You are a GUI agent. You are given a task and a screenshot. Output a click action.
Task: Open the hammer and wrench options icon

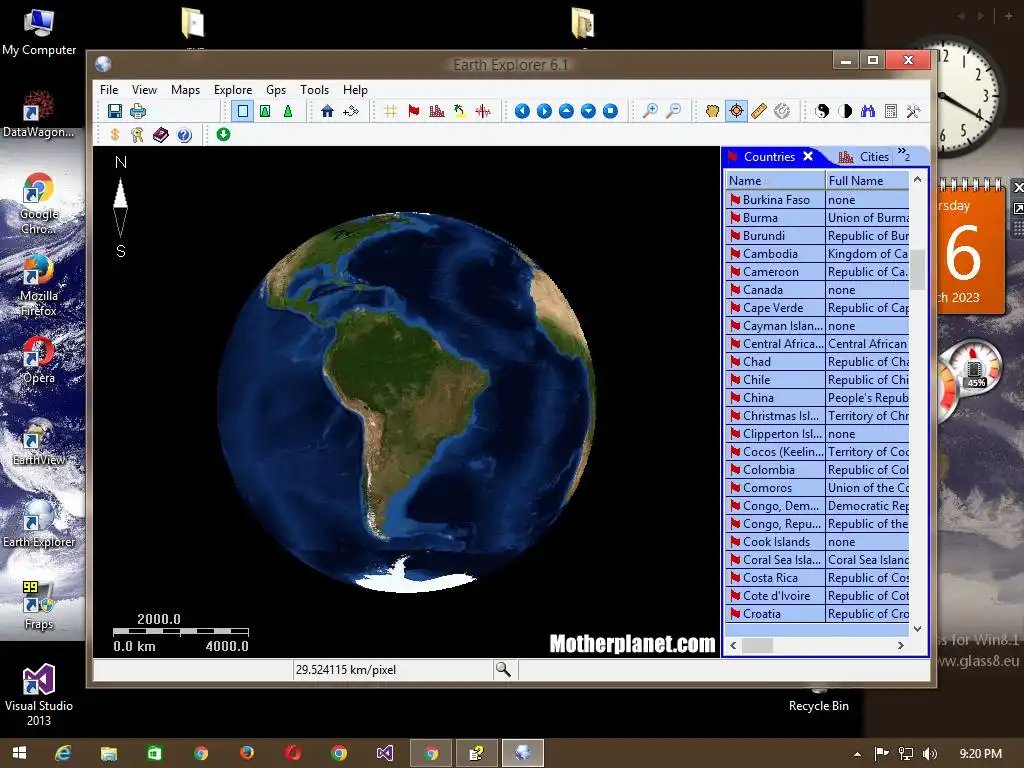click(913, 111)
